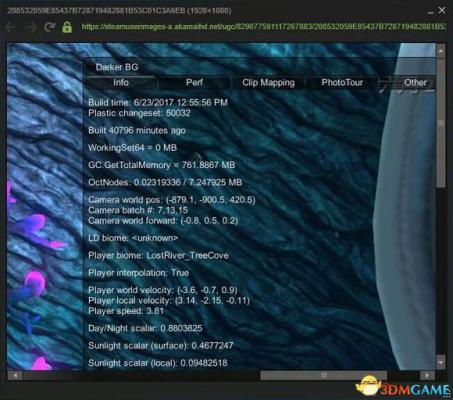Click the vertical scrollbar up arrow
The height and width of the screenshot is (400, 453).
coord(441,51)
